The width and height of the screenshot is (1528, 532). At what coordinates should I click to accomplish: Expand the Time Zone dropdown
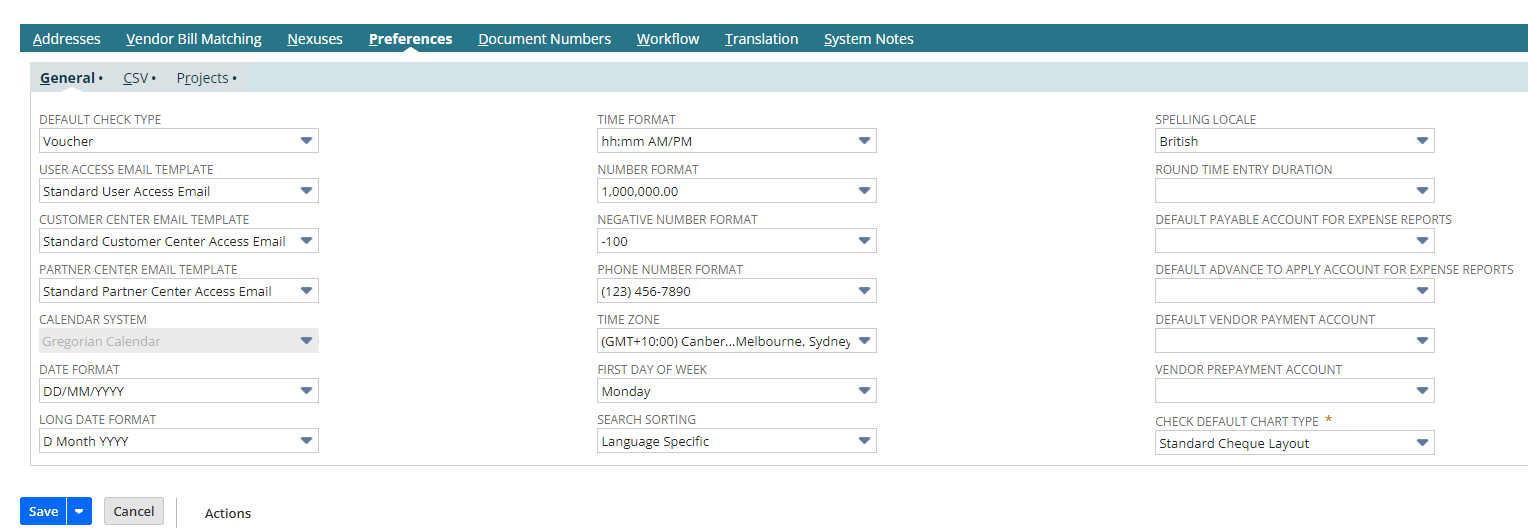tap(737, 341)
